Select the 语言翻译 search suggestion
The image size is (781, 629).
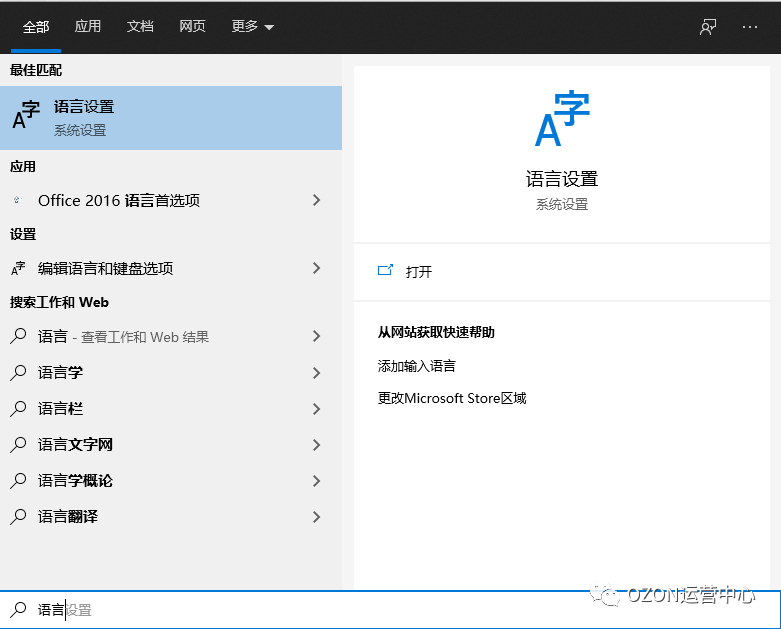(x=171, y=516)
